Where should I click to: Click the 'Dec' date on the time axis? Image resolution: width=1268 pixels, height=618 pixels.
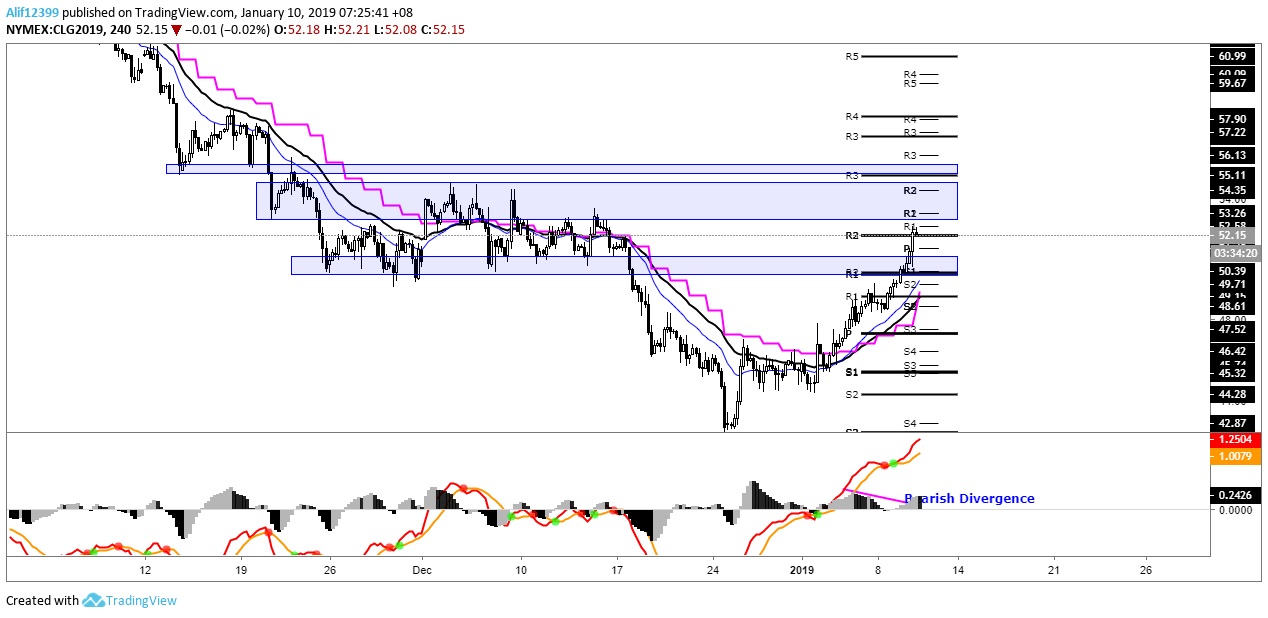420,569
